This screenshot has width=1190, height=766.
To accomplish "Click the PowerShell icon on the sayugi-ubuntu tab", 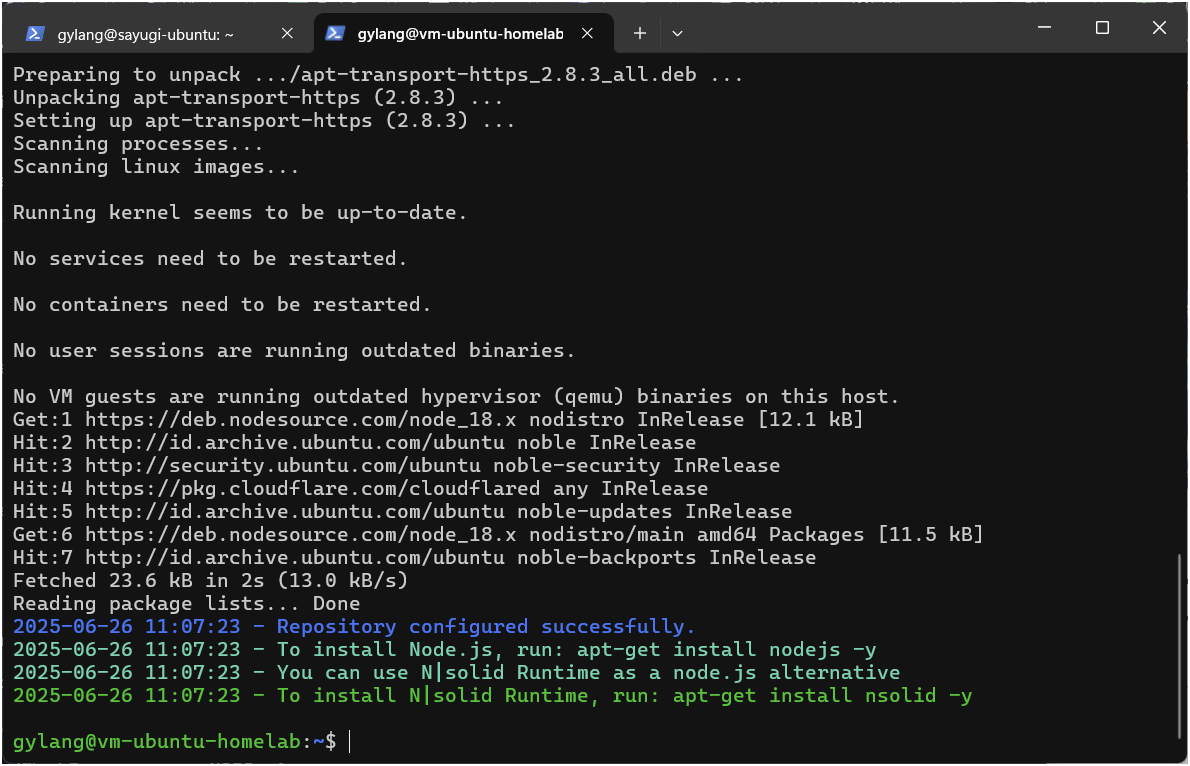I will click(35, 33).
